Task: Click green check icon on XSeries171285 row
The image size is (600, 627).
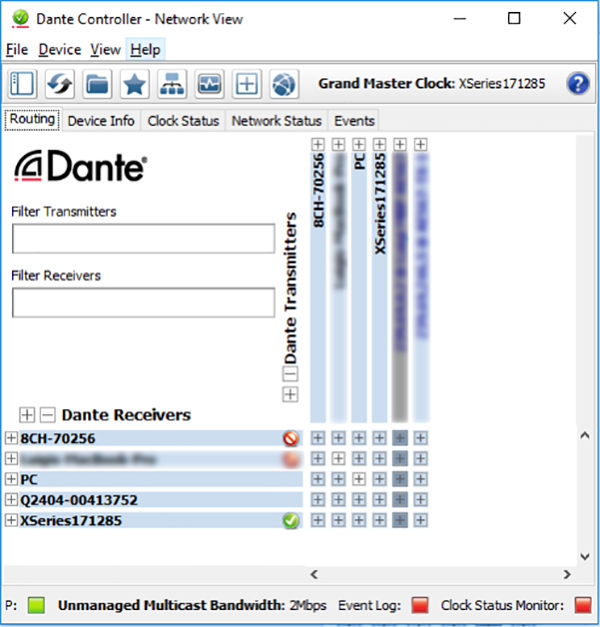Action: (x=291, y=521)
